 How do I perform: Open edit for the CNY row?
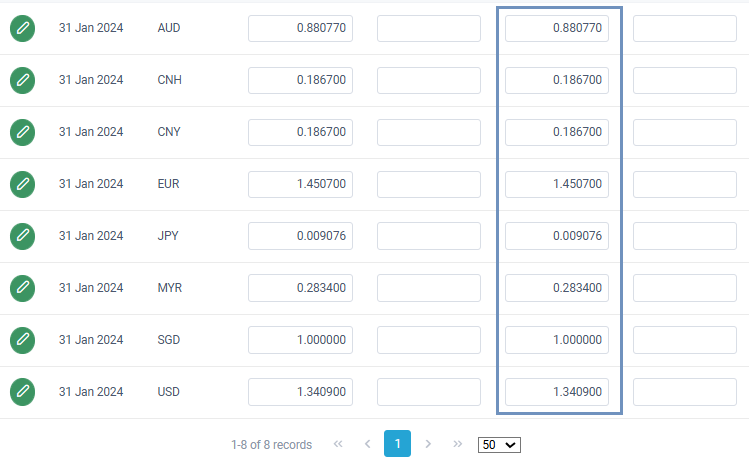(x=22, y=132)
